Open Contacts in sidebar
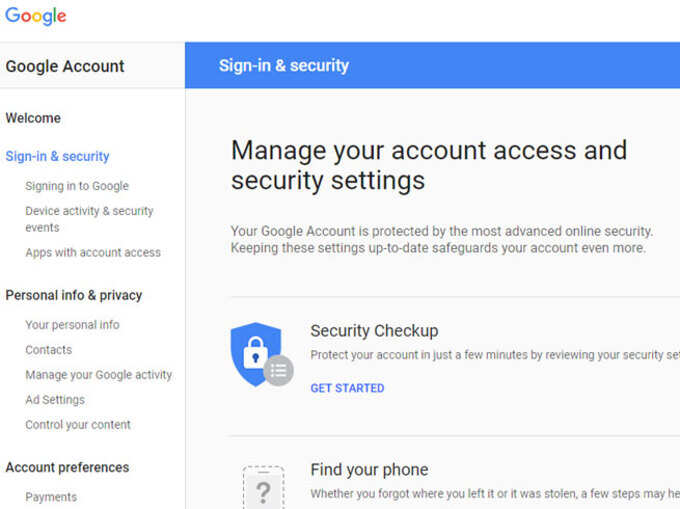This screenshot has height=509, width=680. point(49,350)
